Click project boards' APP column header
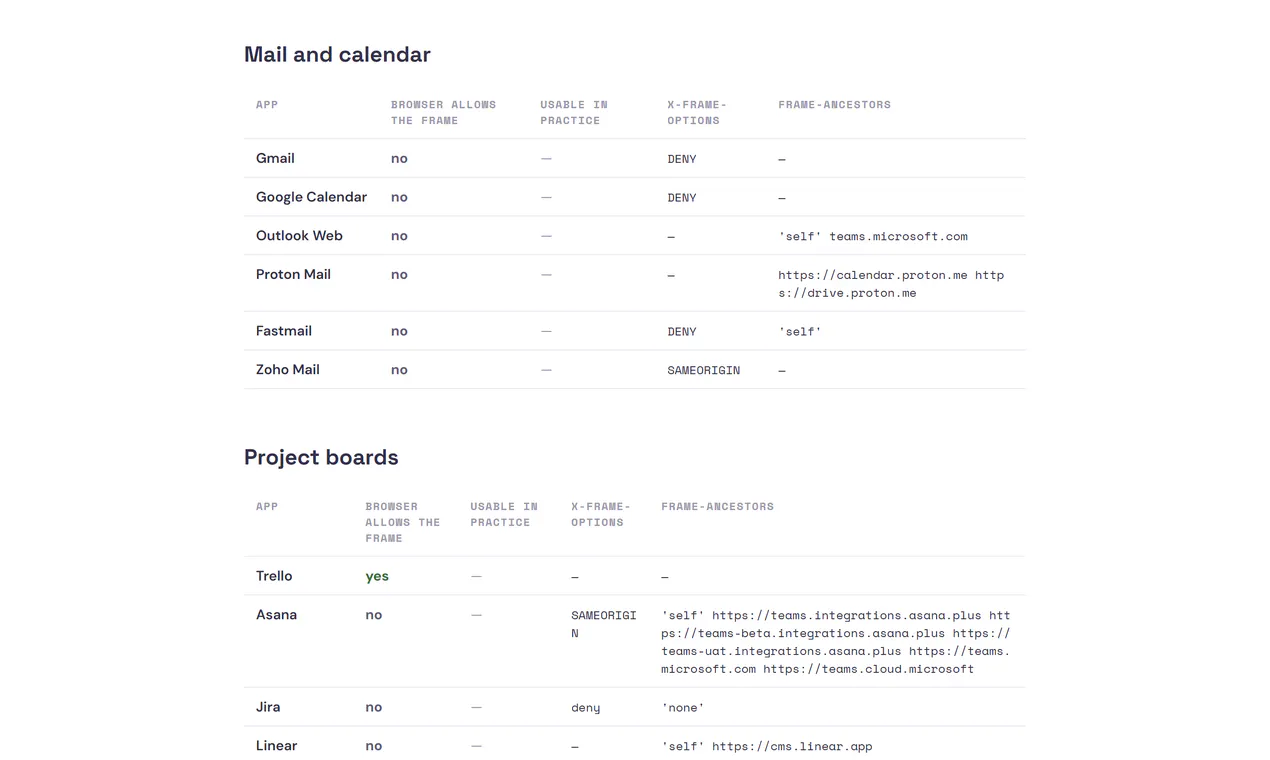Screen dimensions: 1270x760 267,507
